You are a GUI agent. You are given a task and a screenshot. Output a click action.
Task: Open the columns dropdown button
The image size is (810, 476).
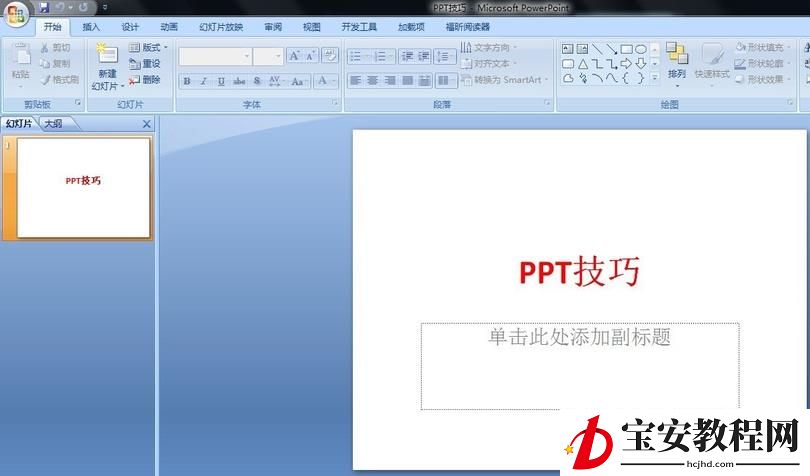[446, 81]
